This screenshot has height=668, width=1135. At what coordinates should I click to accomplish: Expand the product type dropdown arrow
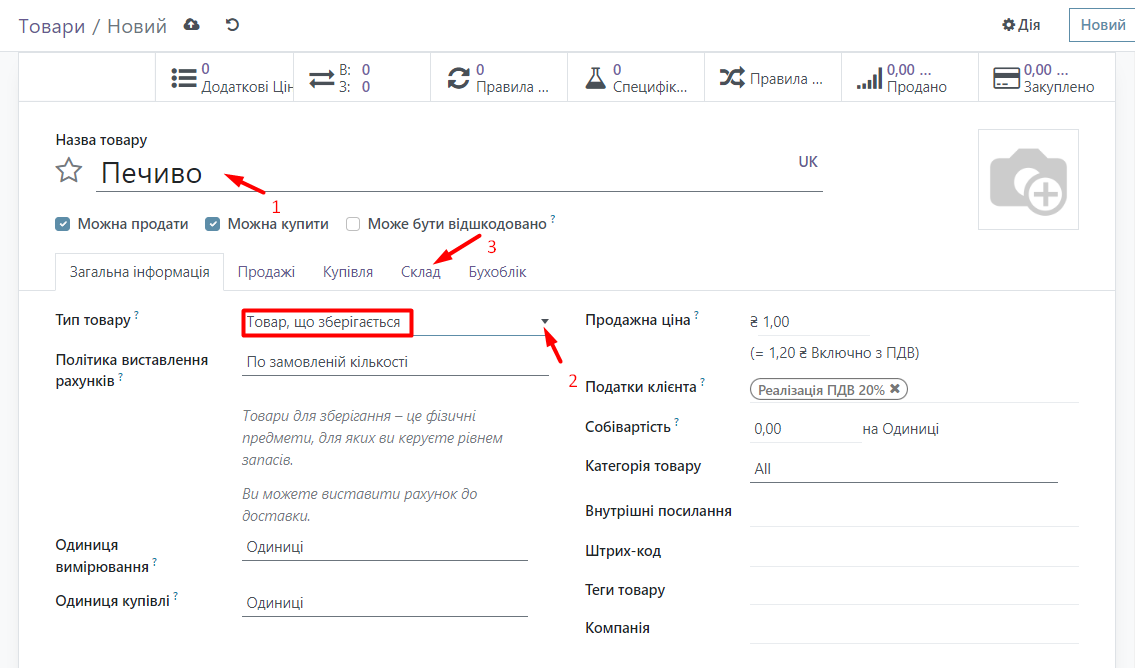coord(545,321)
